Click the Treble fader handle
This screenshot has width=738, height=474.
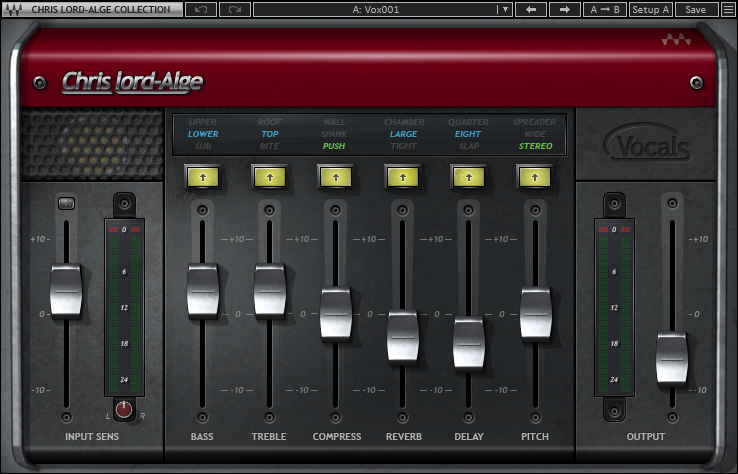[x=270, y=290]
